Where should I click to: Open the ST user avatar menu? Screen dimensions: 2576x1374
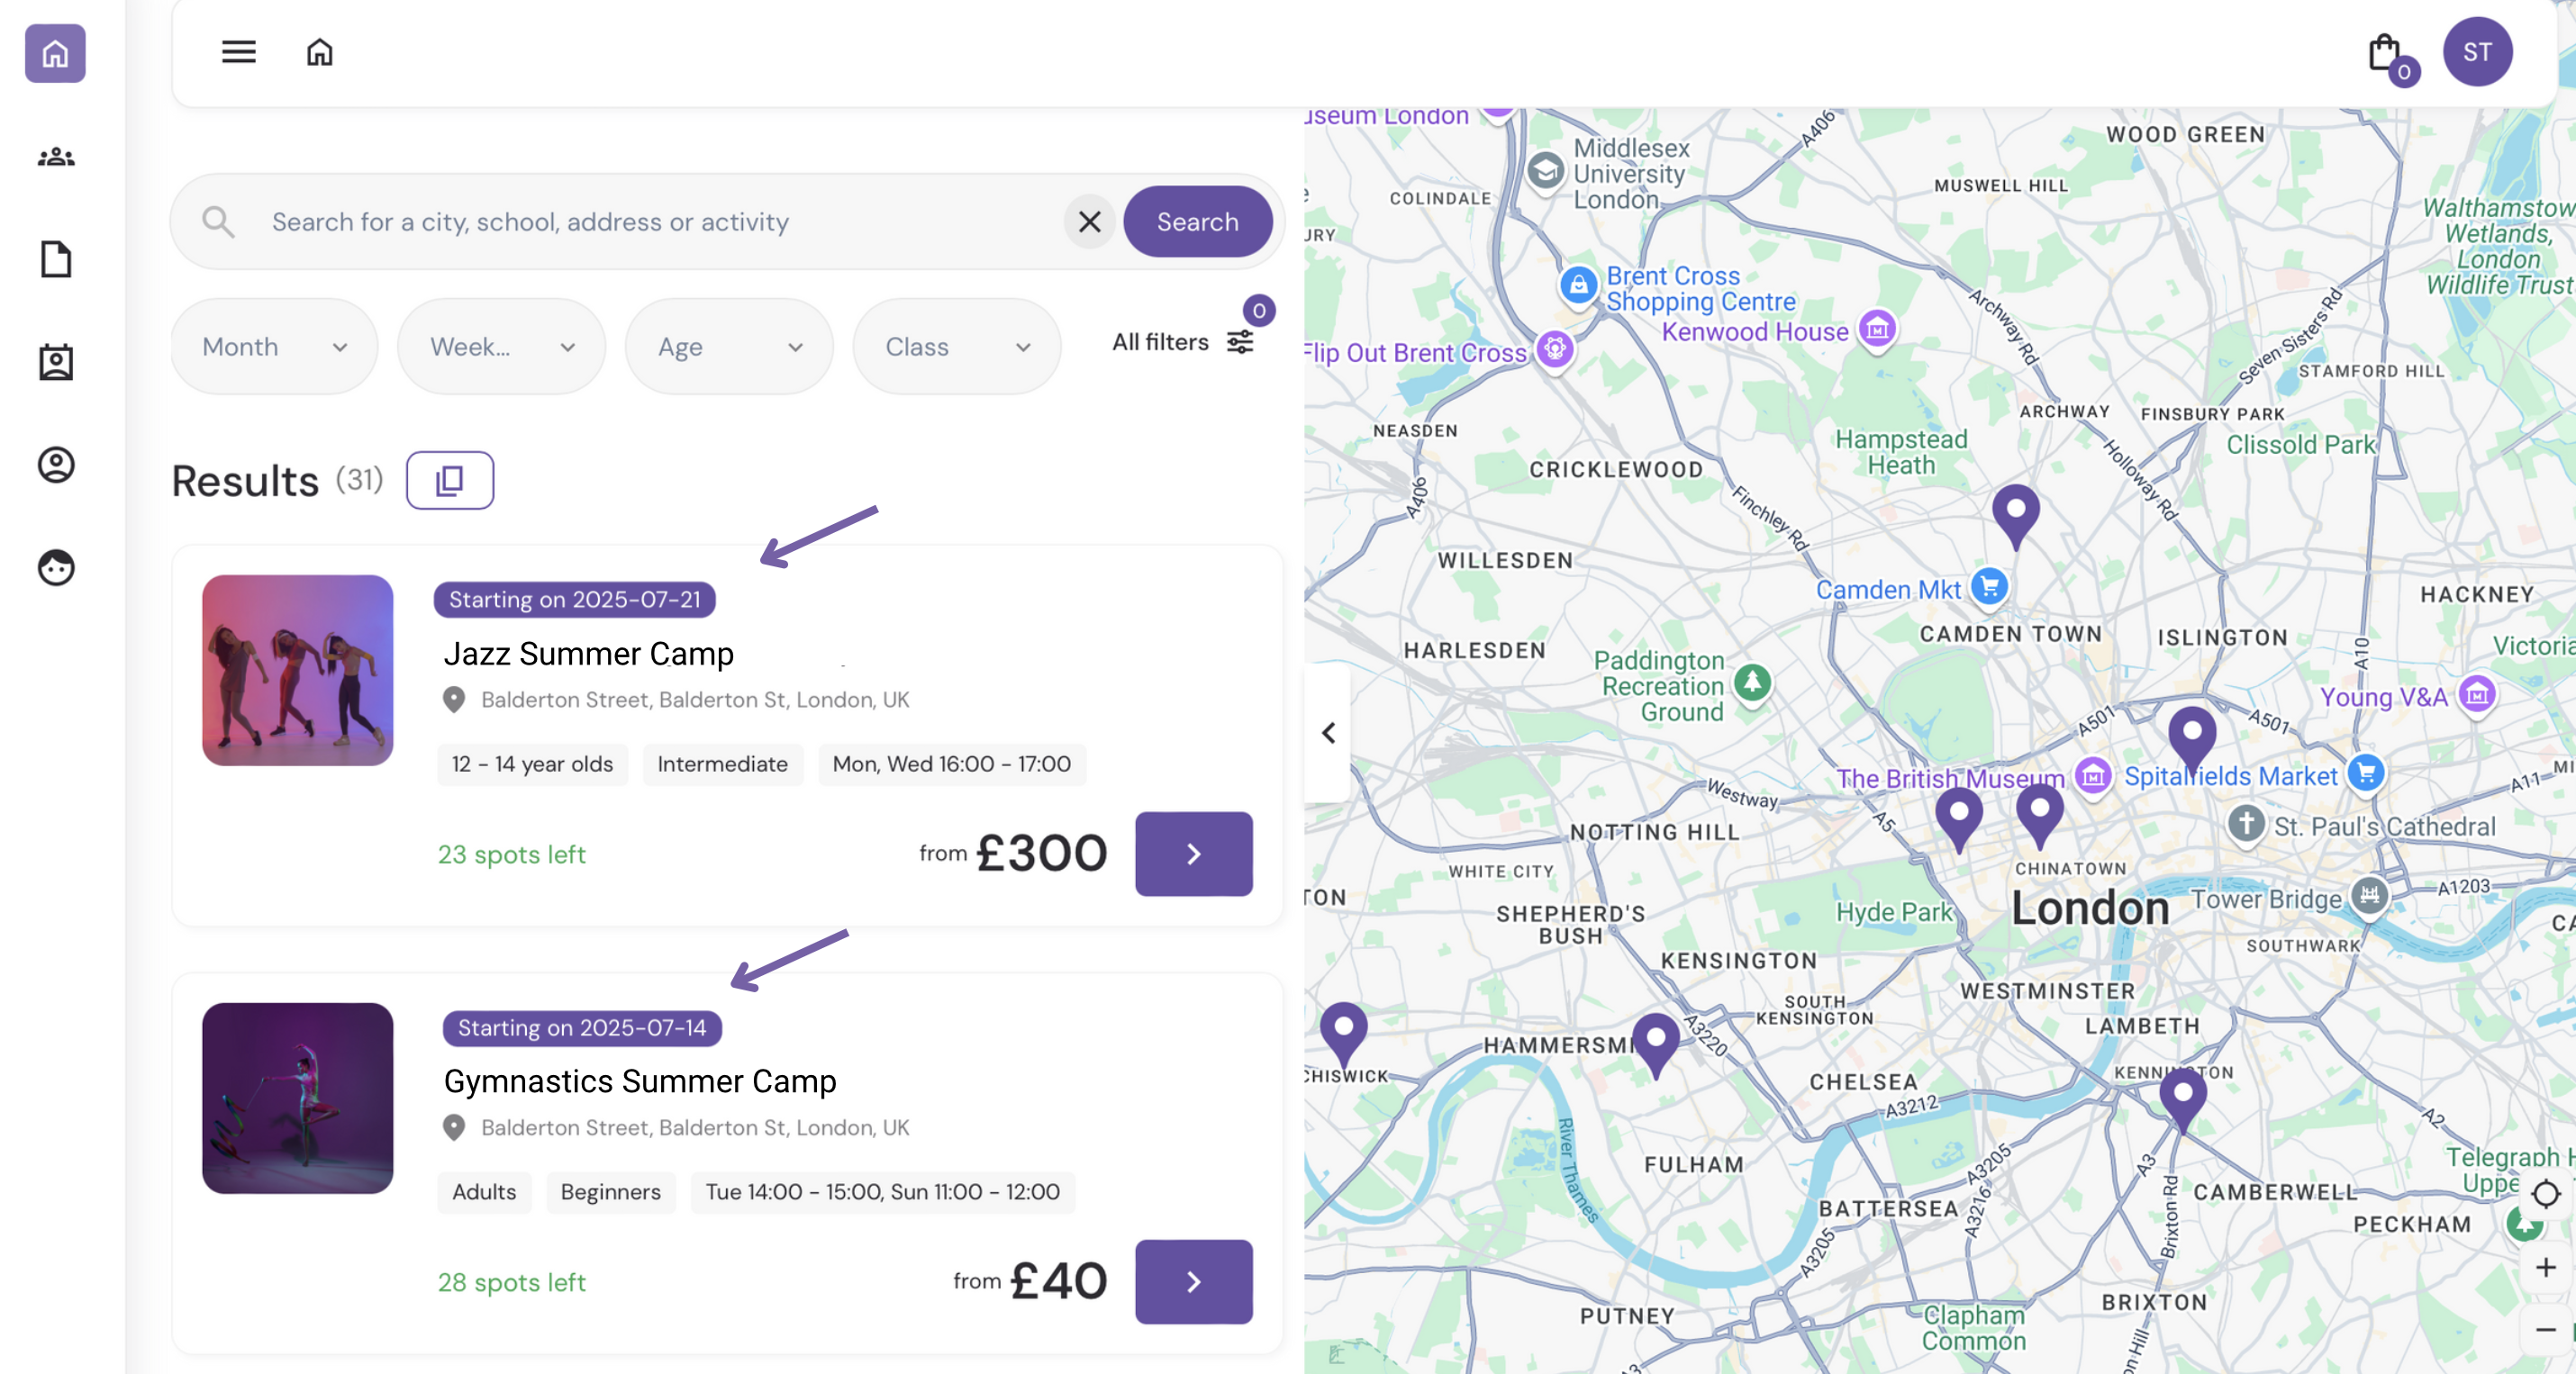point(2476,52)
